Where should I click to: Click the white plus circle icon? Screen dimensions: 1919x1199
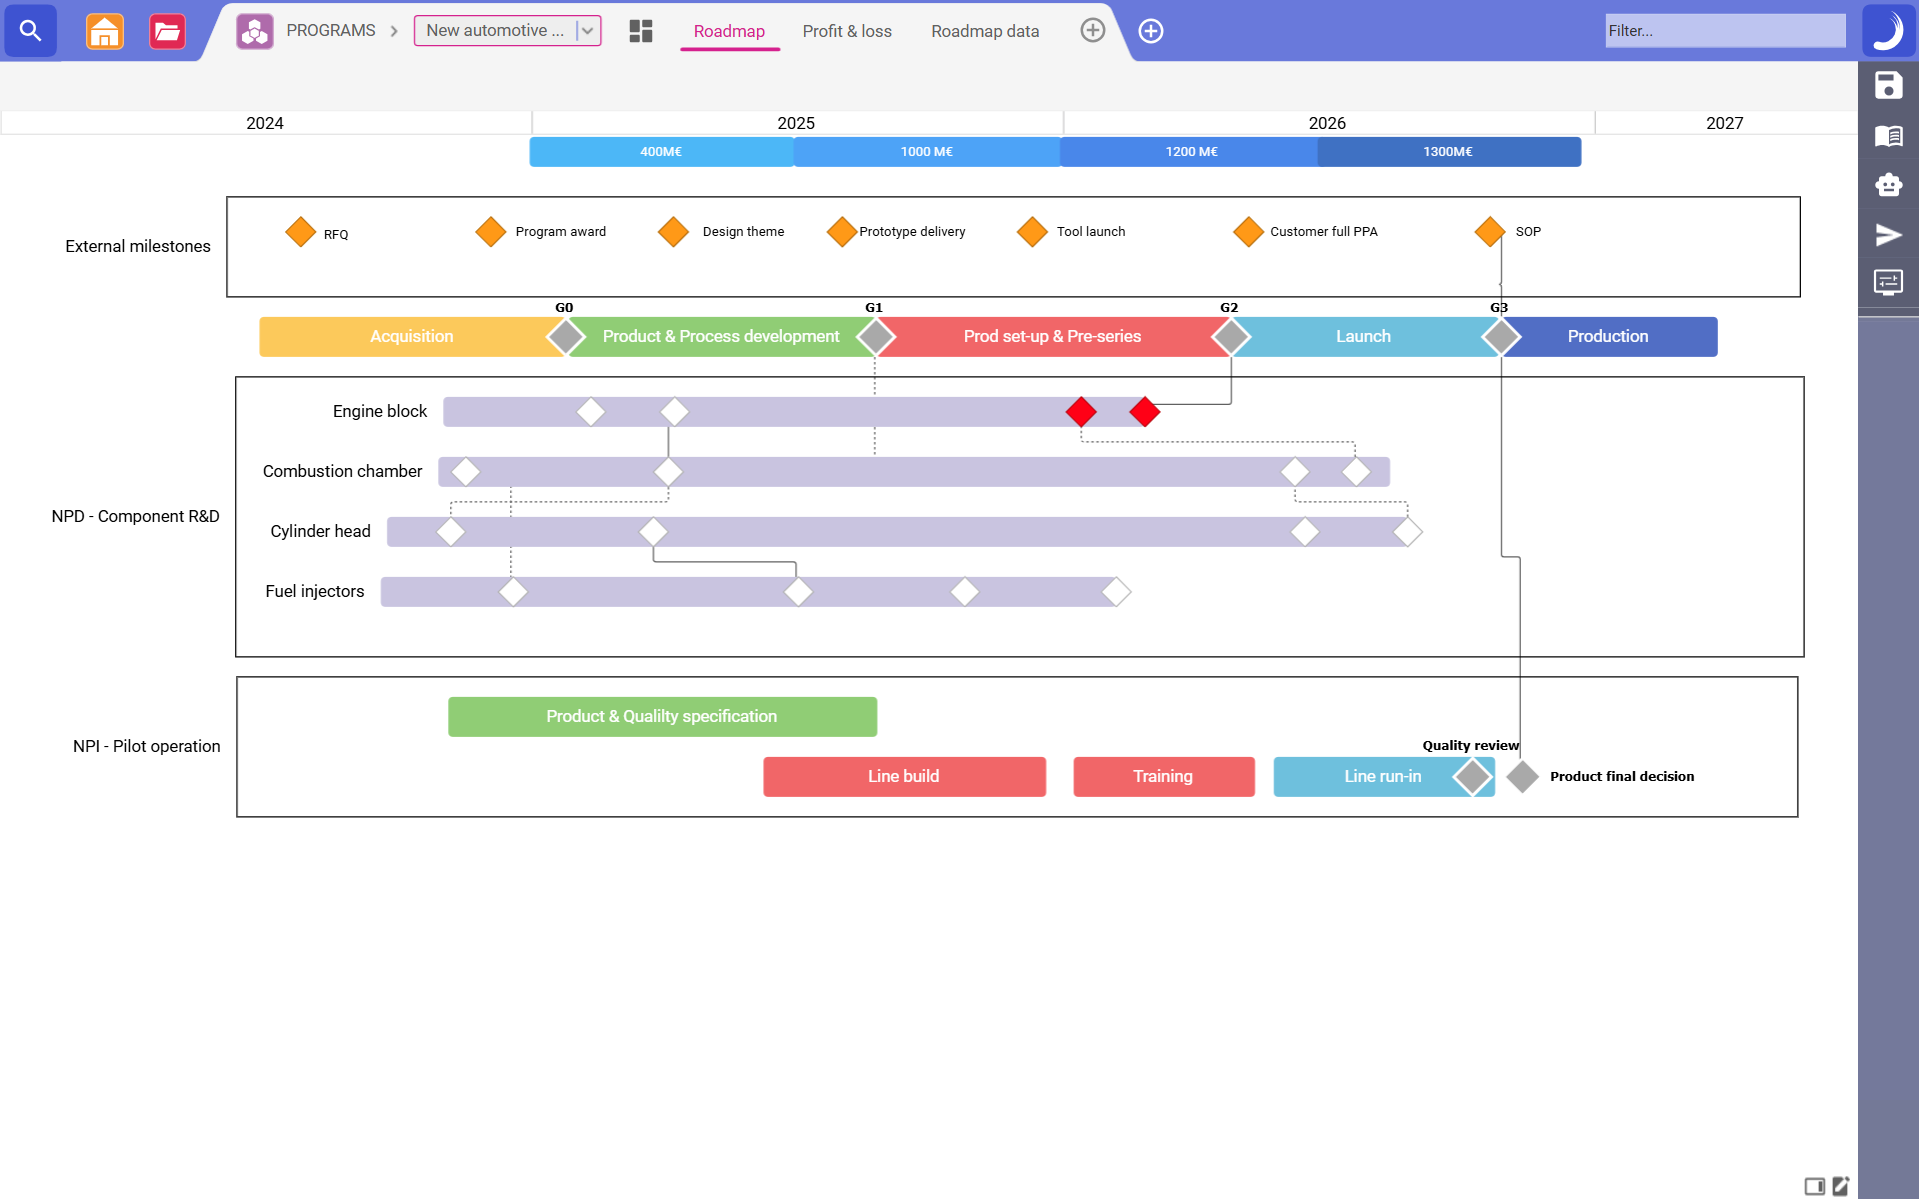(1151, 31)
